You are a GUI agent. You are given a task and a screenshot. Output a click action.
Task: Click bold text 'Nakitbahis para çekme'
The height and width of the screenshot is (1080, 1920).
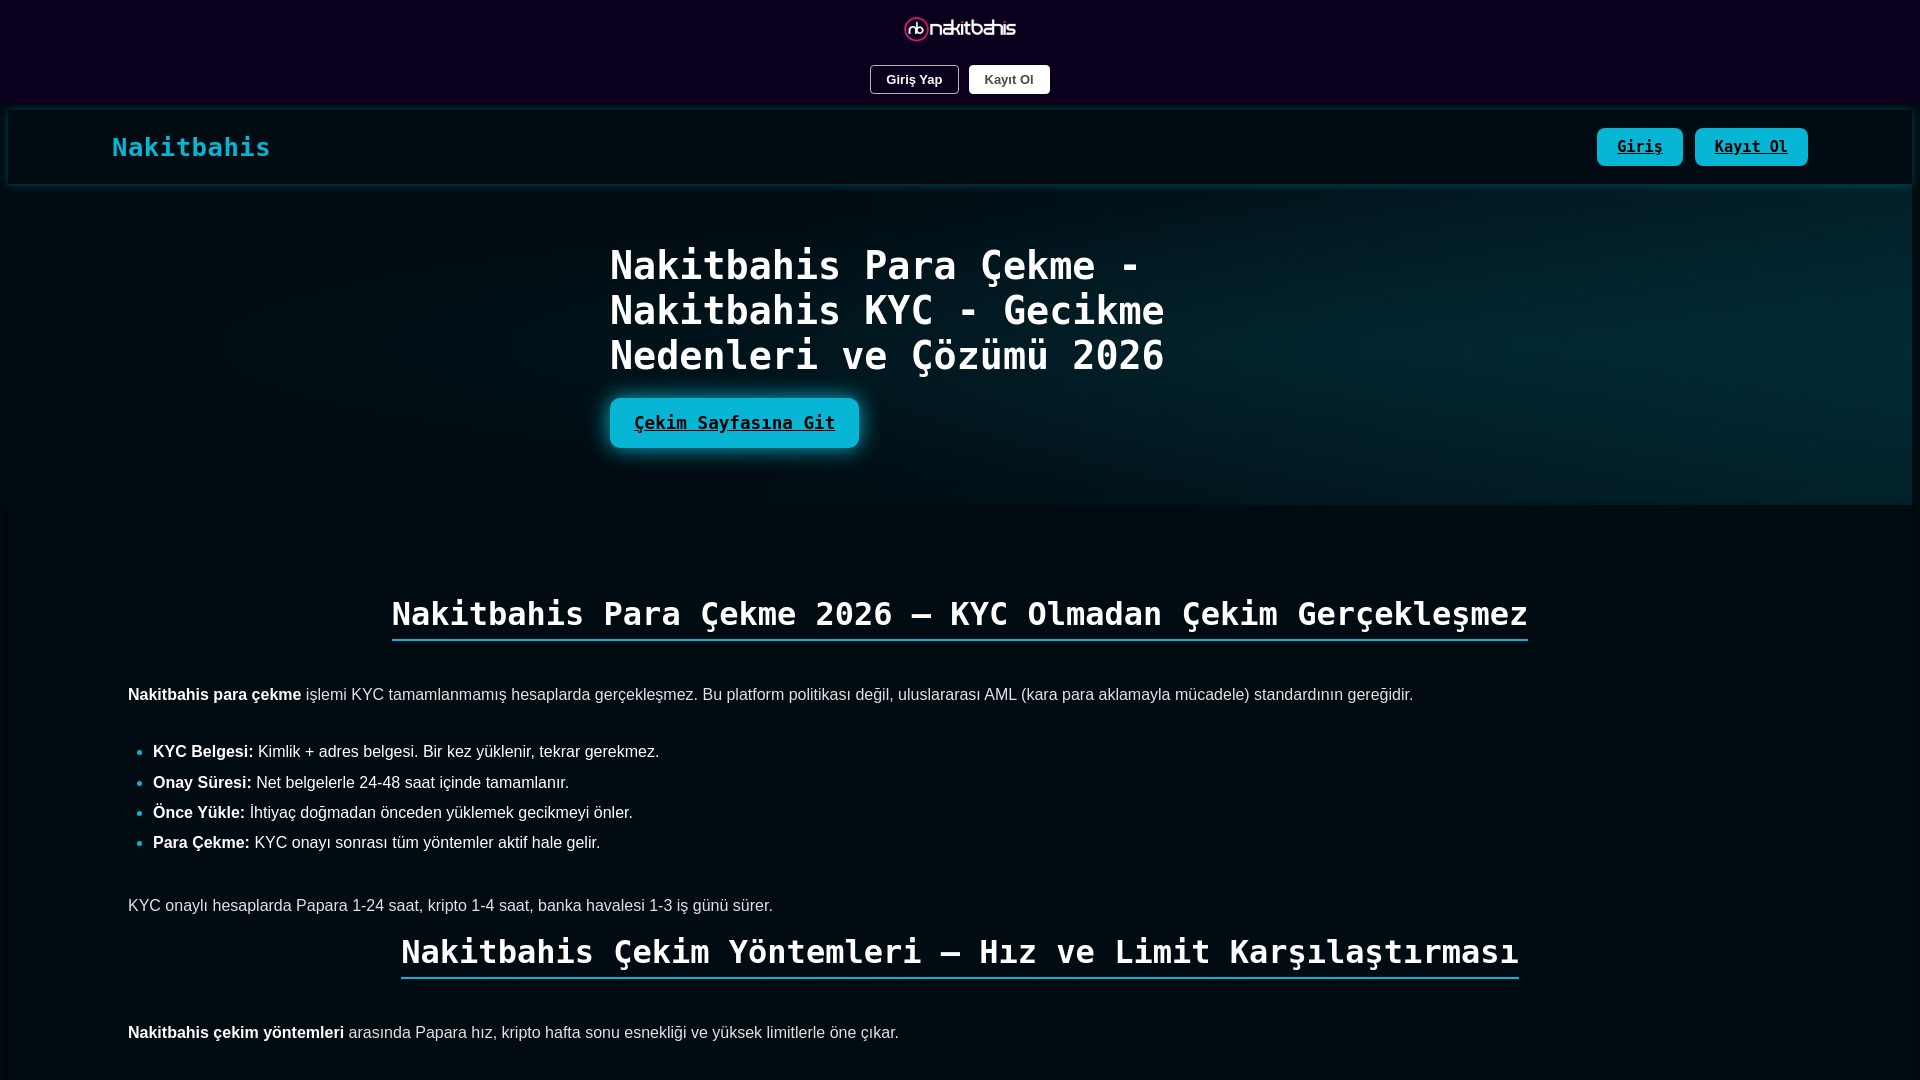click(214, 694)
